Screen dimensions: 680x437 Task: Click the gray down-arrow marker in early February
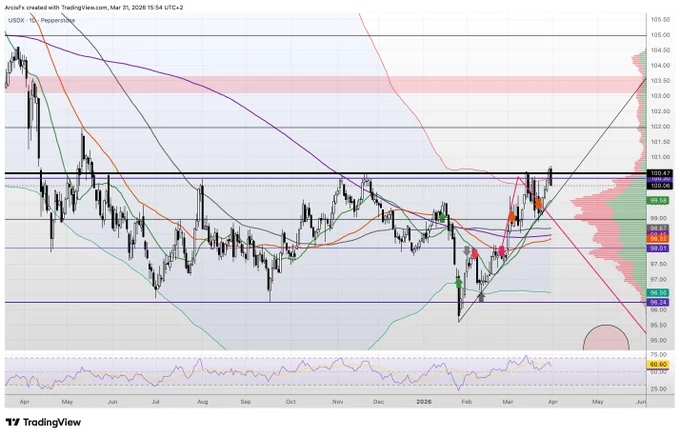tap(467, 251)
